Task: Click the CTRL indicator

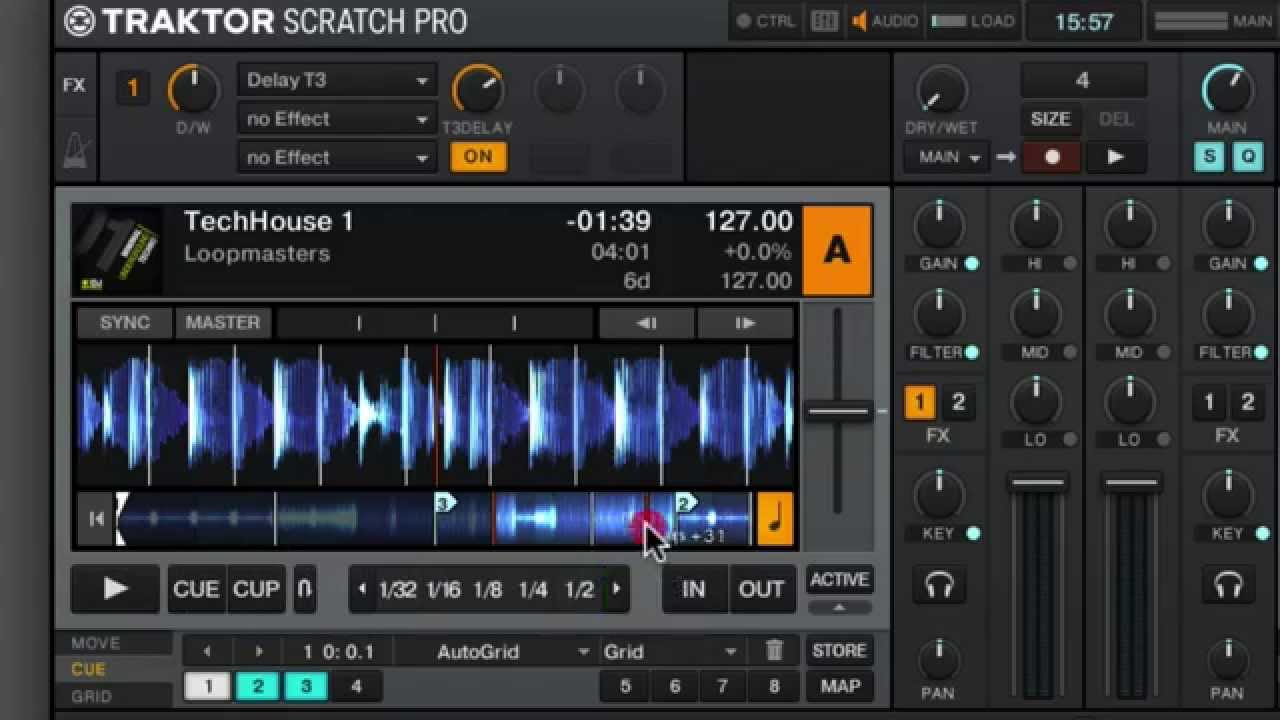Action: coord(766,21)
